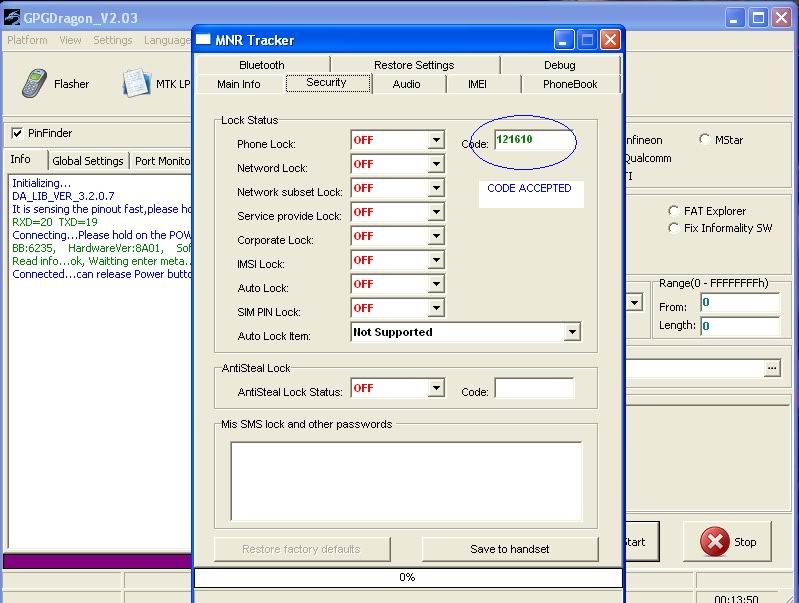Expand the Network subset Lock dropdown

(x=436, y=188)
